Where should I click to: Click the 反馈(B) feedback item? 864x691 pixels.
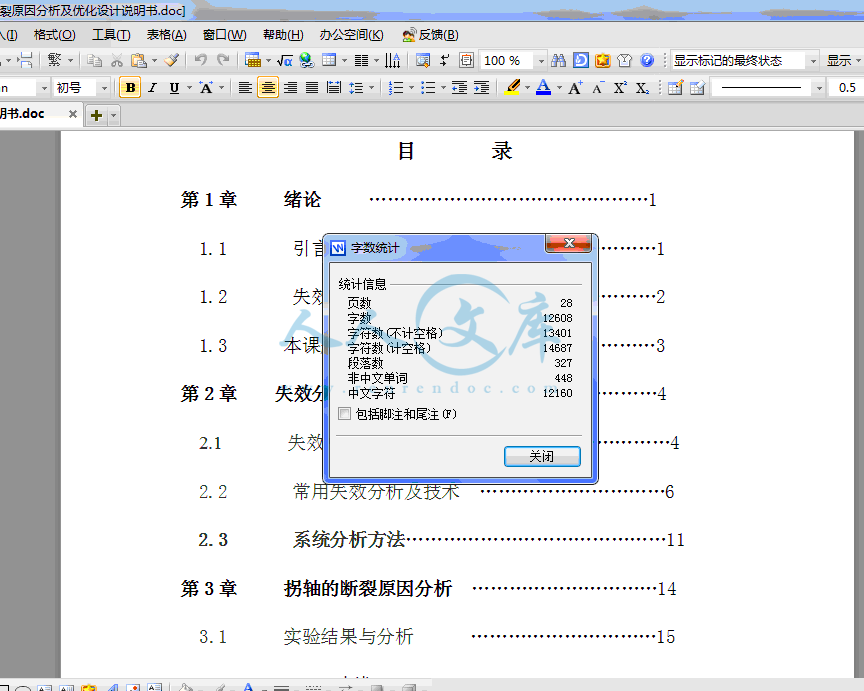point(430,35)
